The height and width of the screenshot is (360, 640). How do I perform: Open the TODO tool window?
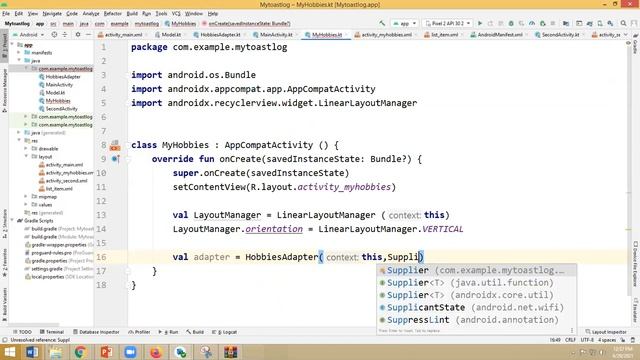(22, 332)
